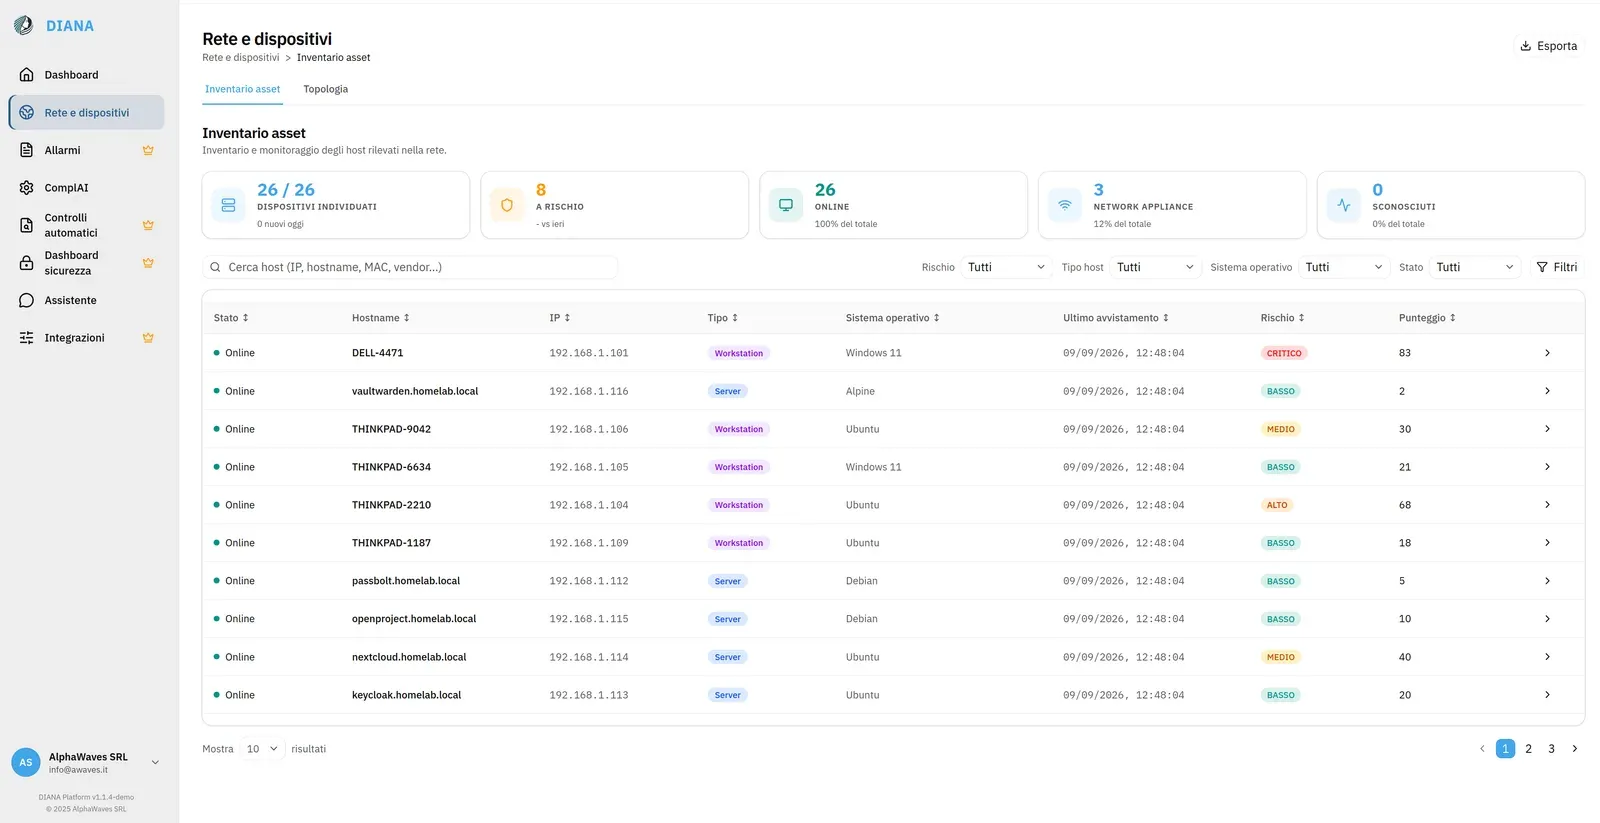The image size is (1600, 823).
Task: Click the Rete e dispositivi globe icon
Action: pyautogui.click(x=26, y=113)
